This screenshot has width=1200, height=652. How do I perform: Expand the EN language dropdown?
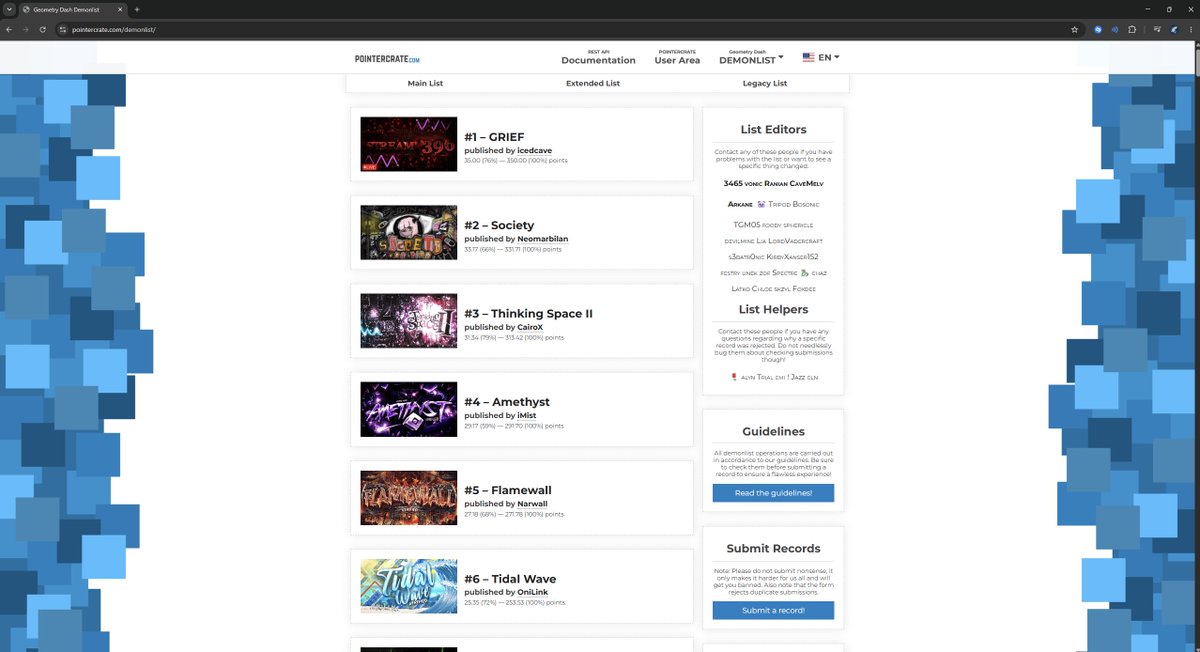(829, 57)
